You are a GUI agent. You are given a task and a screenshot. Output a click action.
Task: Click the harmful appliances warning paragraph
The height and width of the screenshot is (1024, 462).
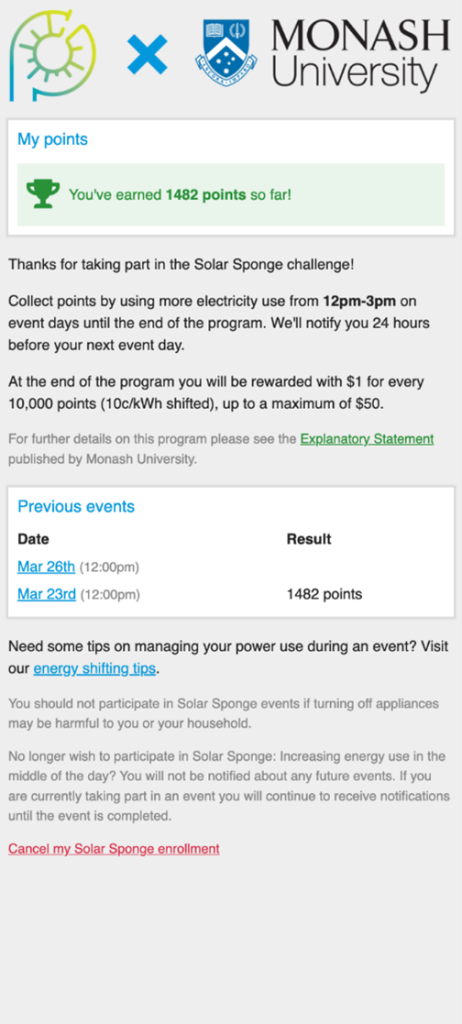tap(223, 714)
